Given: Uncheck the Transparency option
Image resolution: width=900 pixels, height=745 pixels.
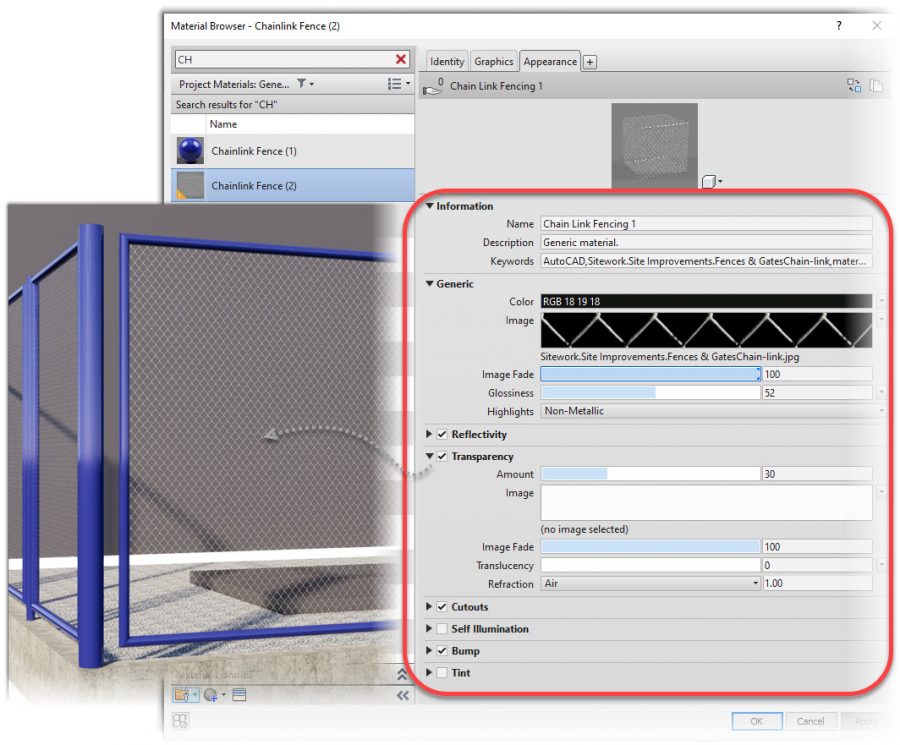Looking at the screenshot, I should point(441,456).
